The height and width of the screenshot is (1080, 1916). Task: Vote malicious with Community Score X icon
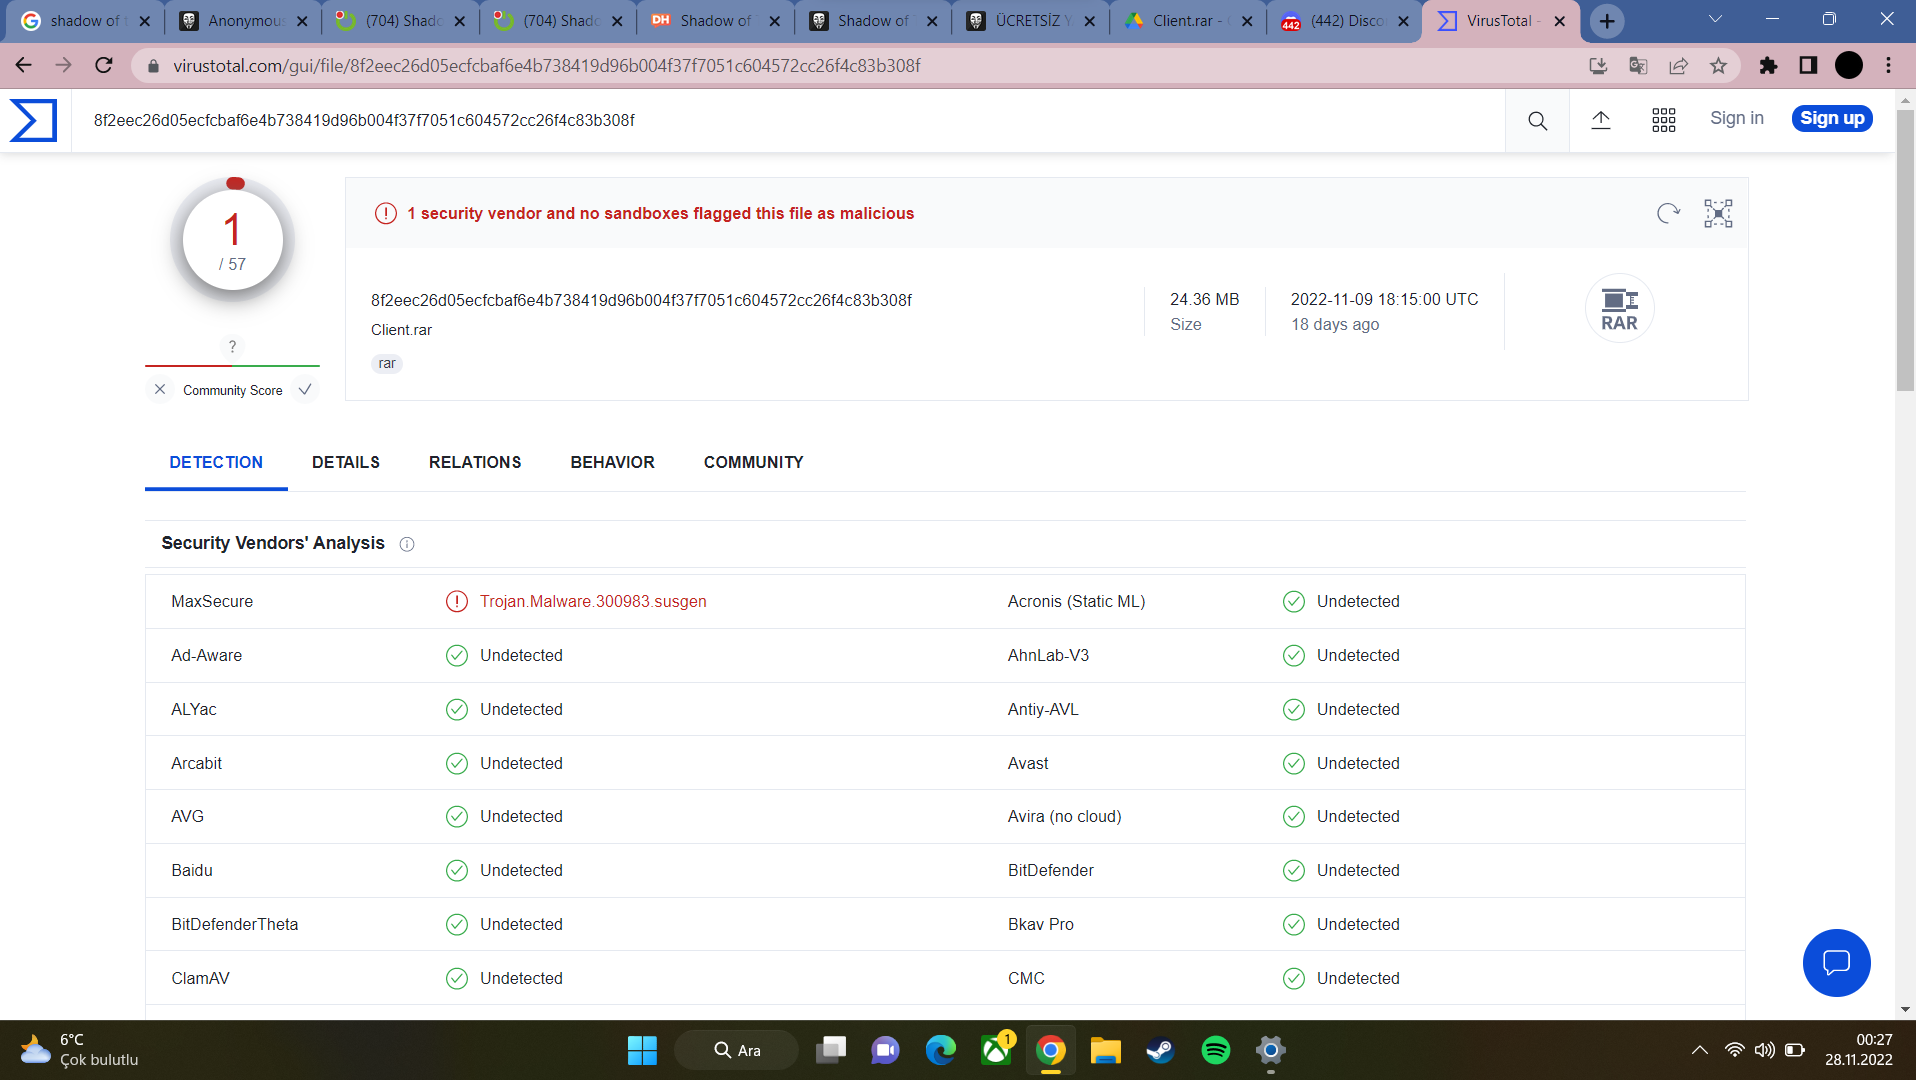[160, 390]
